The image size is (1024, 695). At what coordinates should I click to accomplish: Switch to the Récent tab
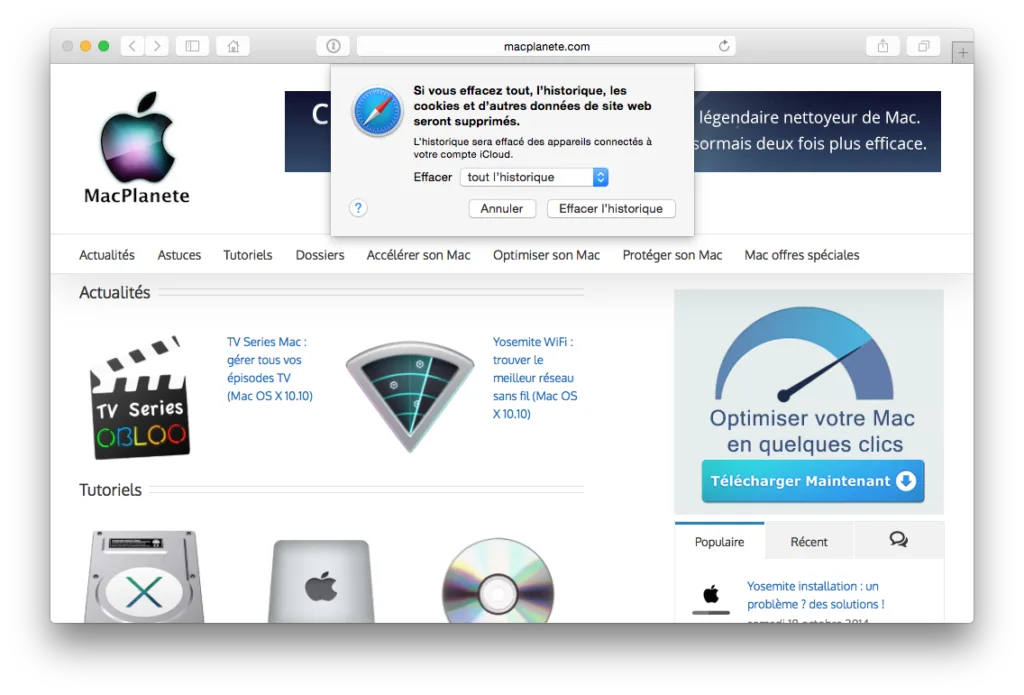tap(808, 540)
